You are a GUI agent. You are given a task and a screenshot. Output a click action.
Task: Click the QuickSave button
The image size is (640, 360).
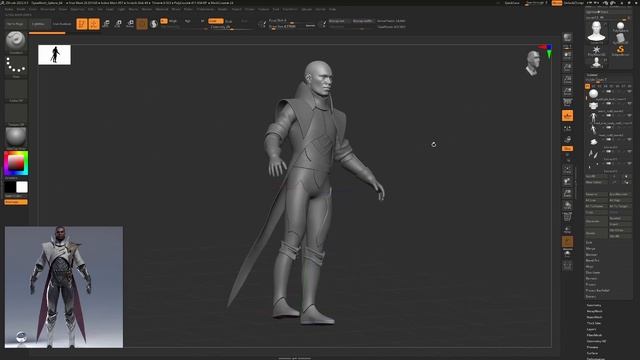(x=512, y=3)
